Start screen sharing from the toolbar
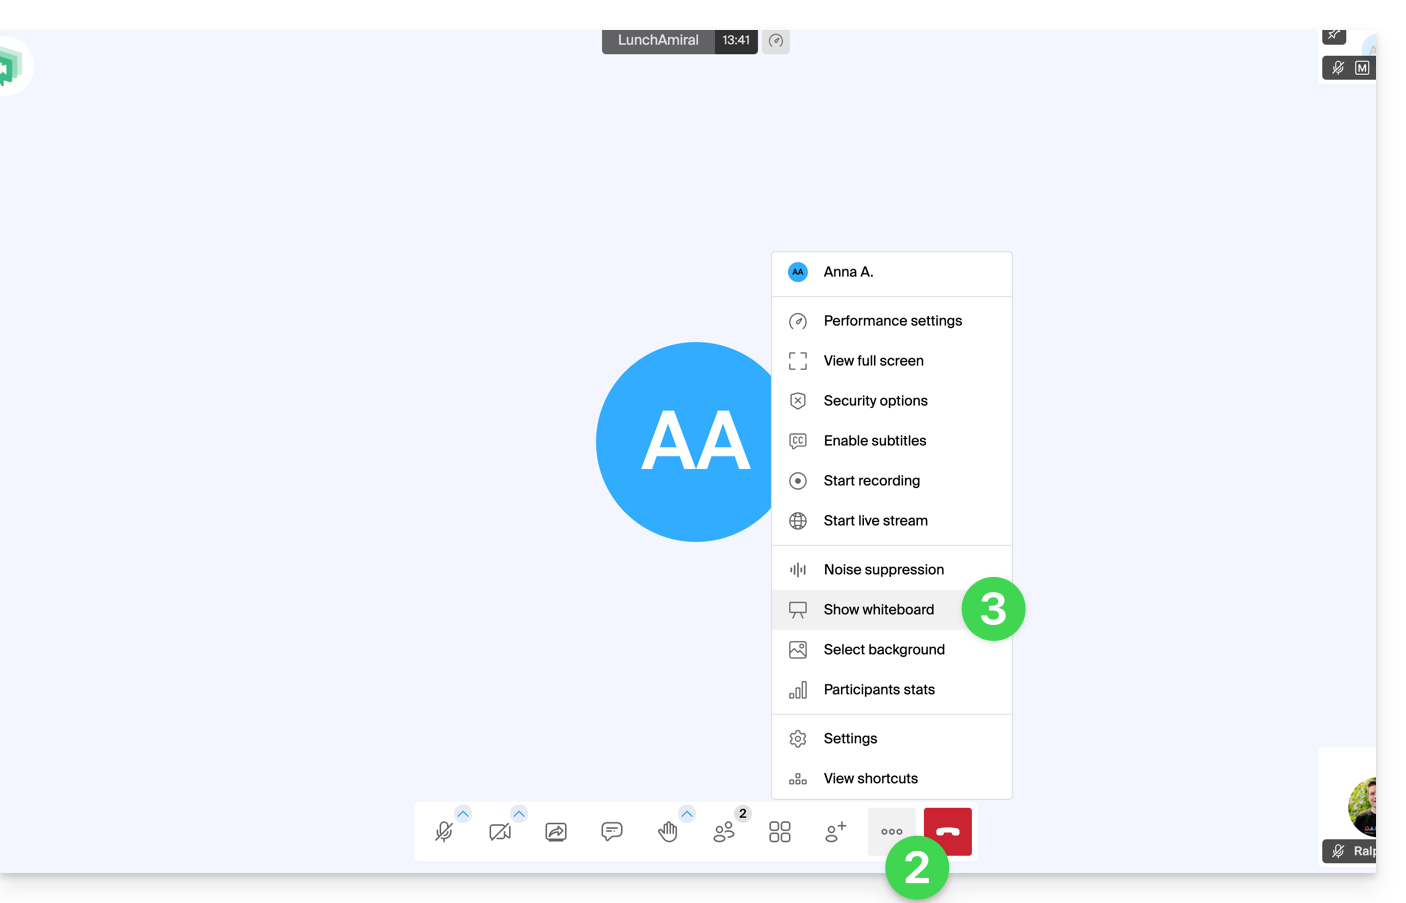Screen dimensions: 1406x903 coord(556,832)
